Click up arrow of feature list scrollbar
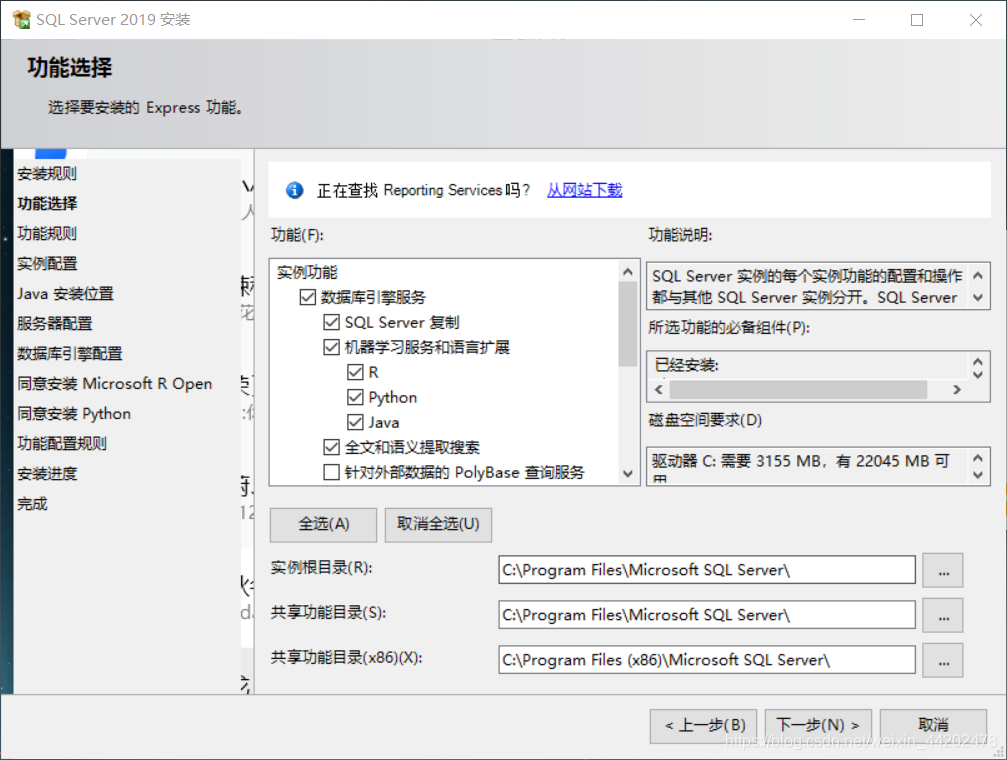 click(x=628, y=272)
